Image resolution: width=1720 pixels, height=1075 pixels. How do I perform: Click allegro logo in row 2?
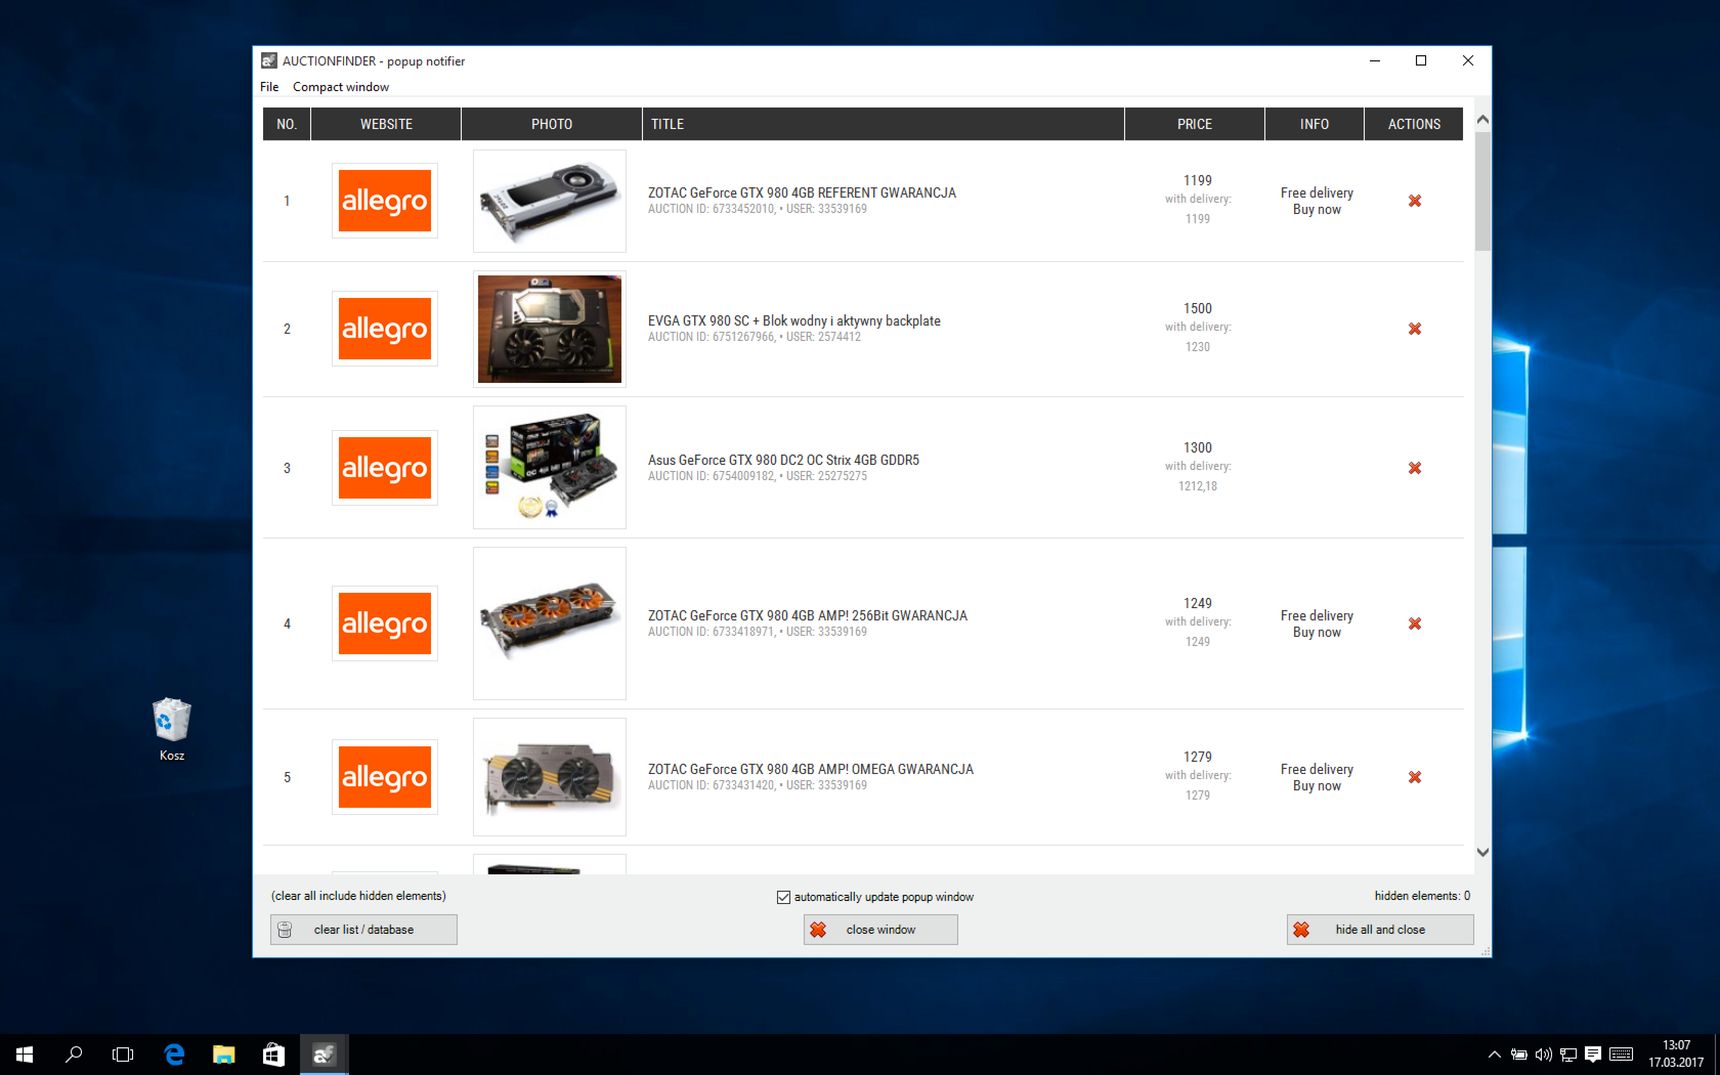[385, 329]
